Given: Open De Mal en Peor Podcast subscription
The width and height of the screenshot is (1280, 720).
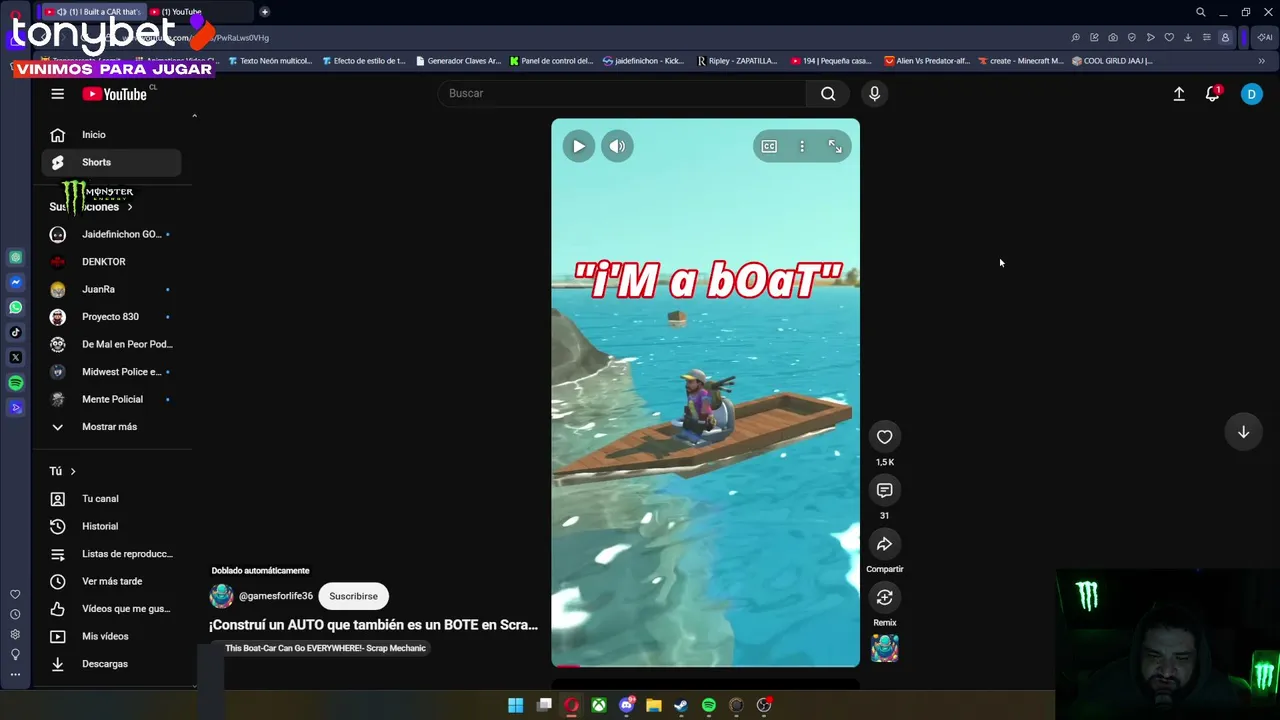Looking at the screenshot, I should coord(111,344).
